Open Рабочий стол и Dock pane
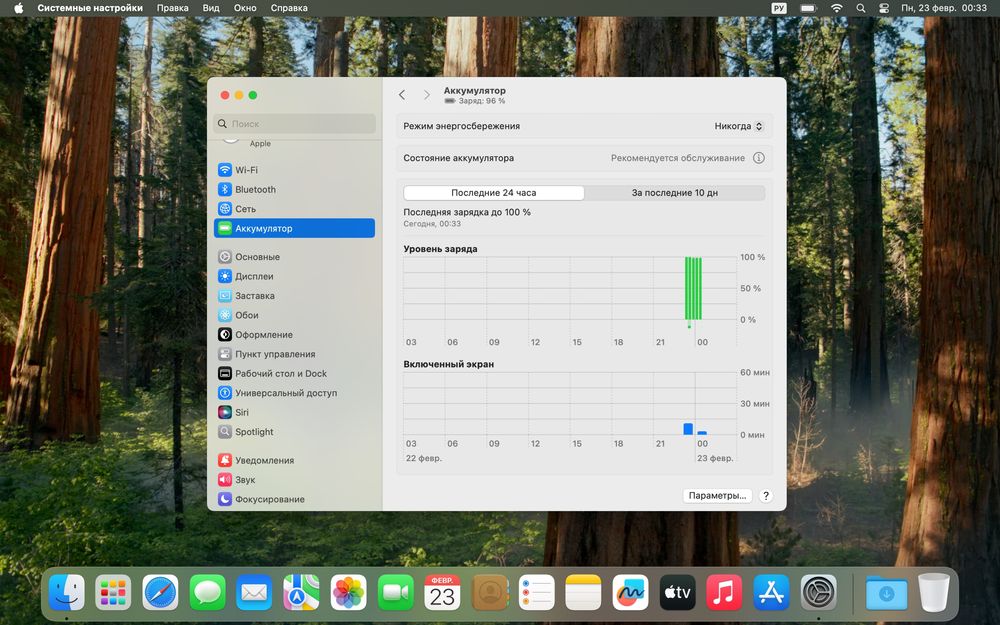Screen dimensions: 1000x625 coord(294,373)
